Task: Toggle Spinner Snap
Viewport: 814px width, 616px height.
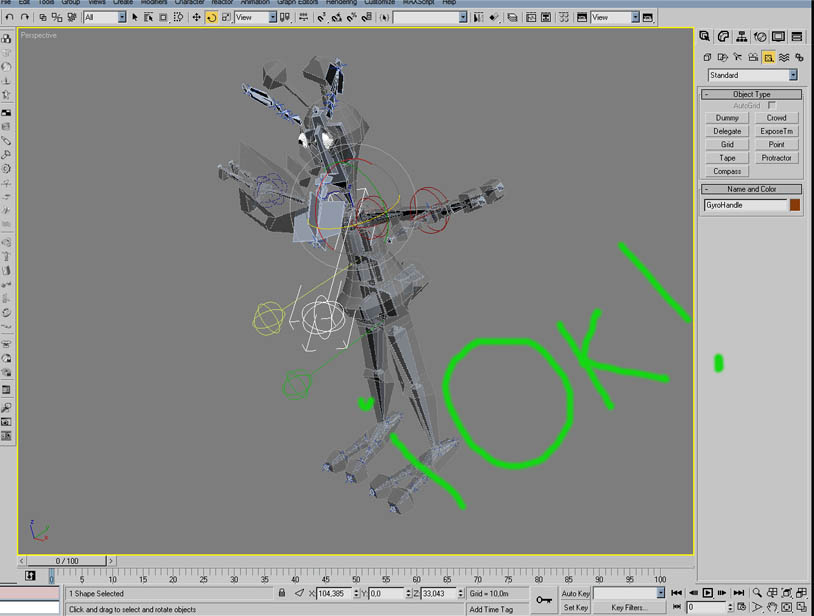Action: pyautogui.click(x=367, y=17)
